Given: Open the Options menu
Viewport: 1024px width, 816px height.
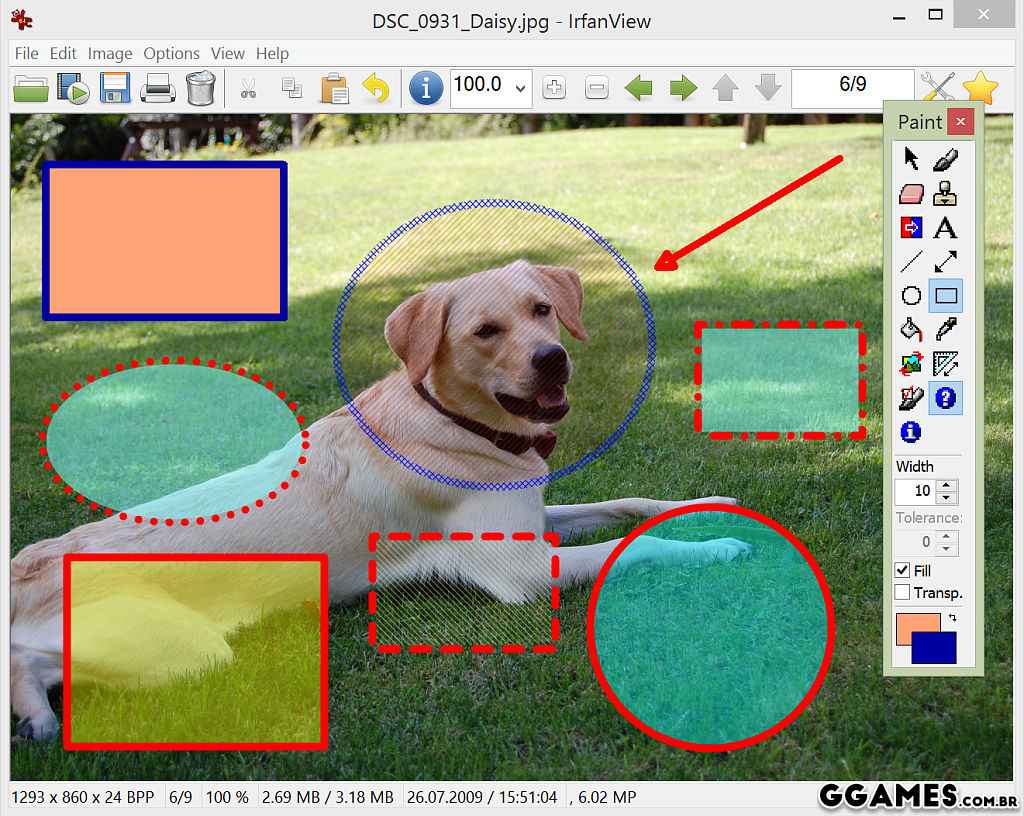Looking at the screenshot, I should point(171,53).
